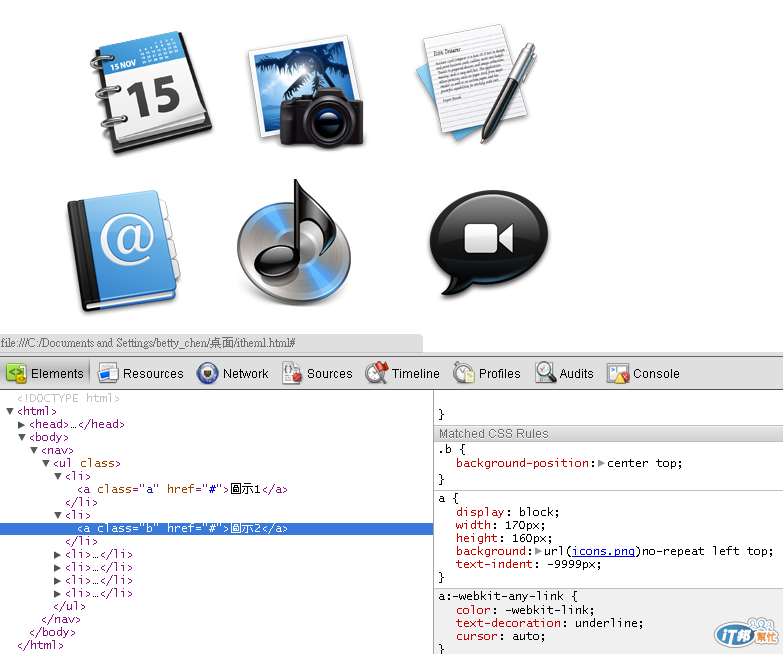Expand the background url shorthand triangle

click(538, 551)
